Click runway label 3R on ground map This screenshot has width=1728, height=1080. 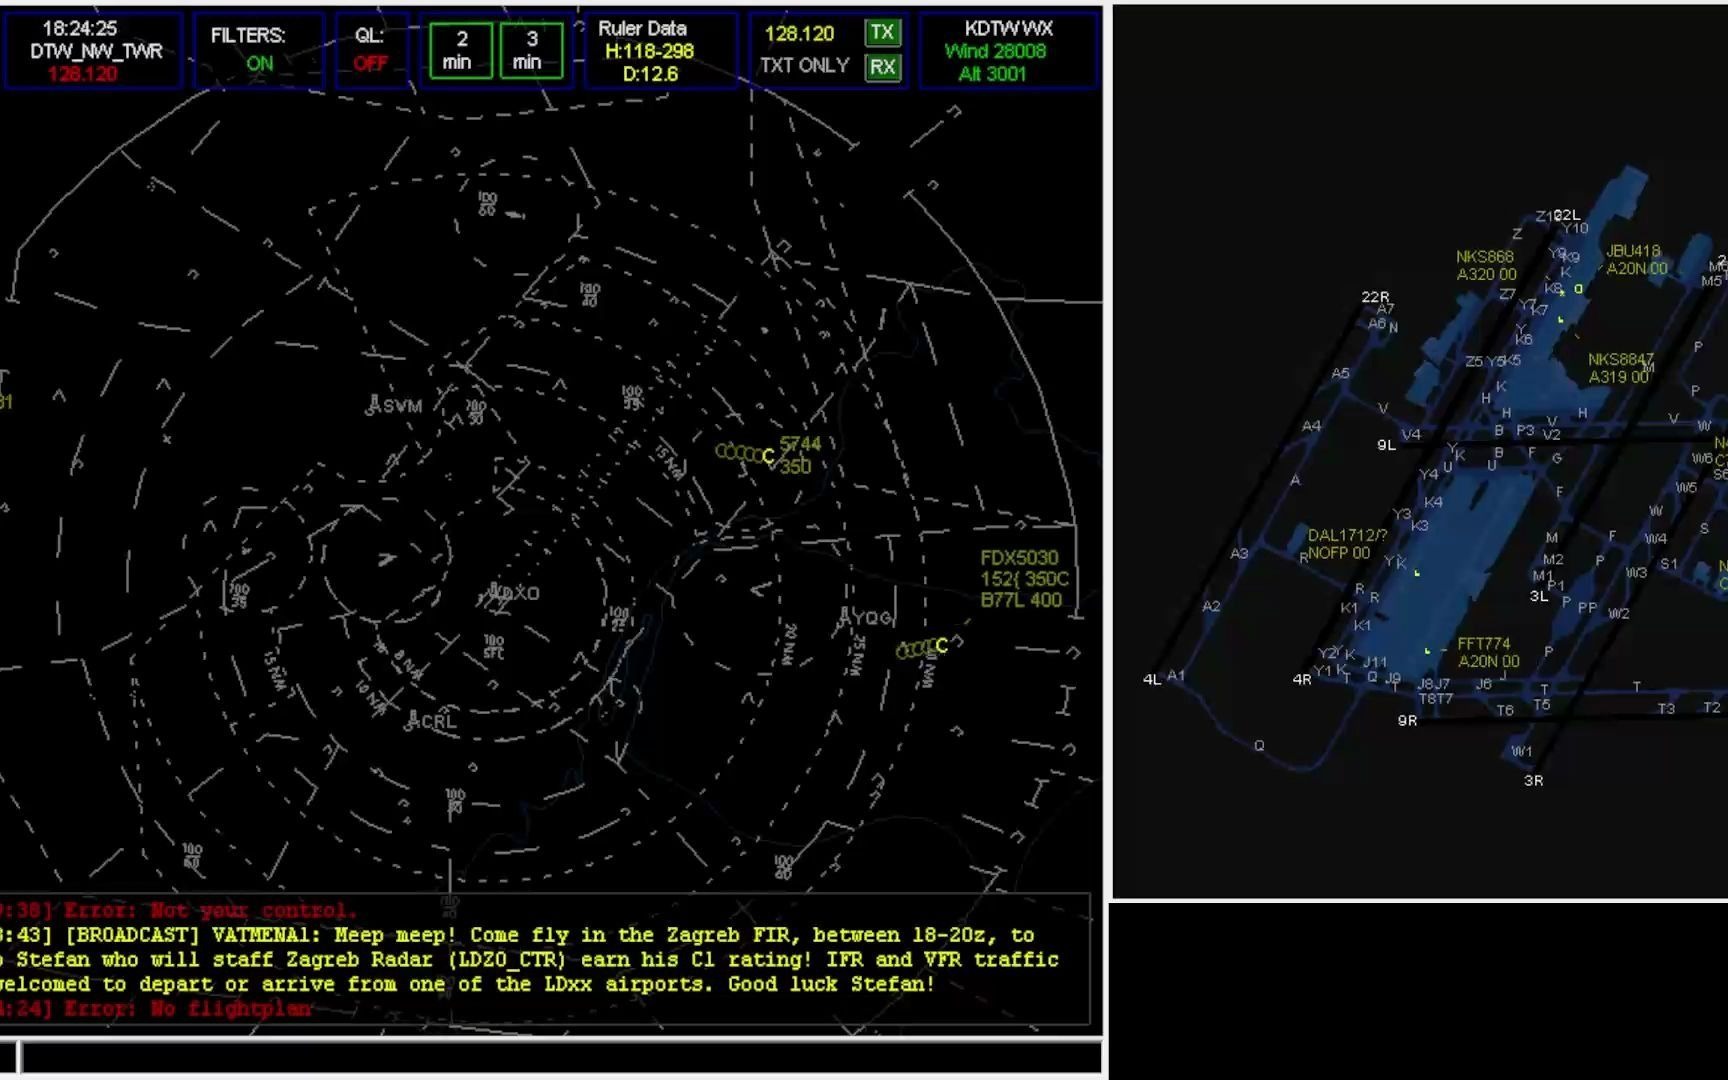[x=1533, y=780]
